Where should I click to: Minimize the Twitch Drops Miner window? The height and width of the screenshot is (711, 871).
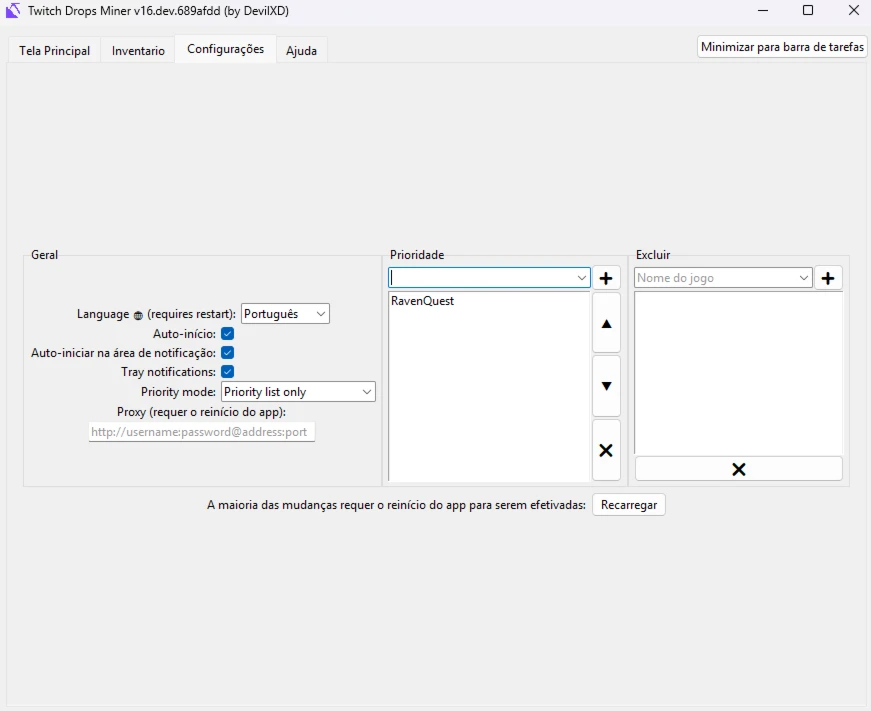tap(763, 11)
